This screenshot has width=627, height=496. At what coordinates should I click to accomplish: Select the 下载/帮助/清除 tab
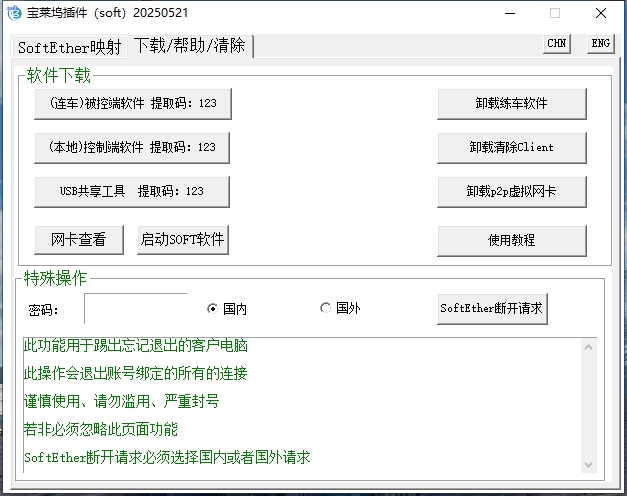click(x=190, y=46)
